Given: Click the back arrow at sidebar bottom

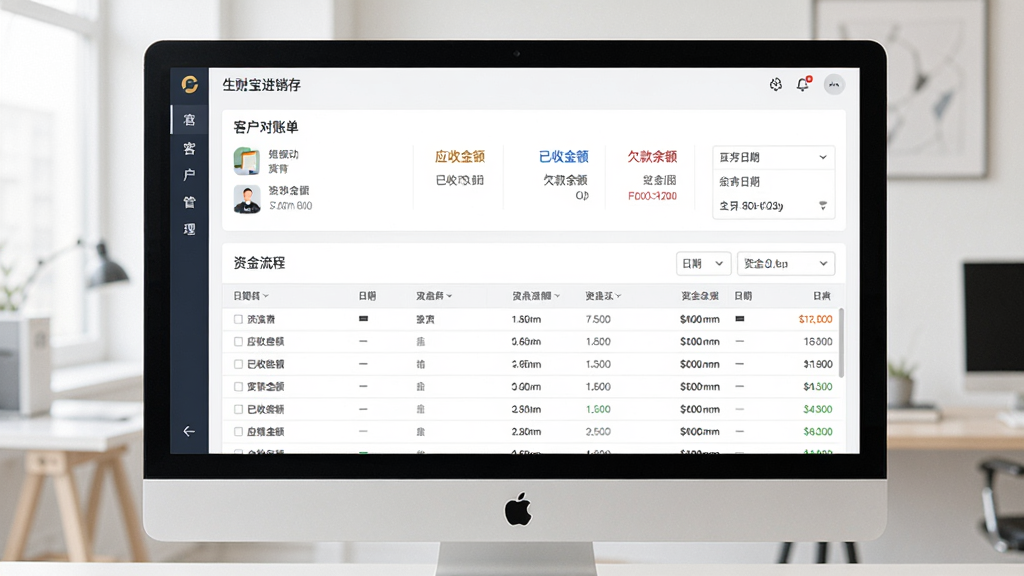Looking at the screenshot, I should (189, 431).
